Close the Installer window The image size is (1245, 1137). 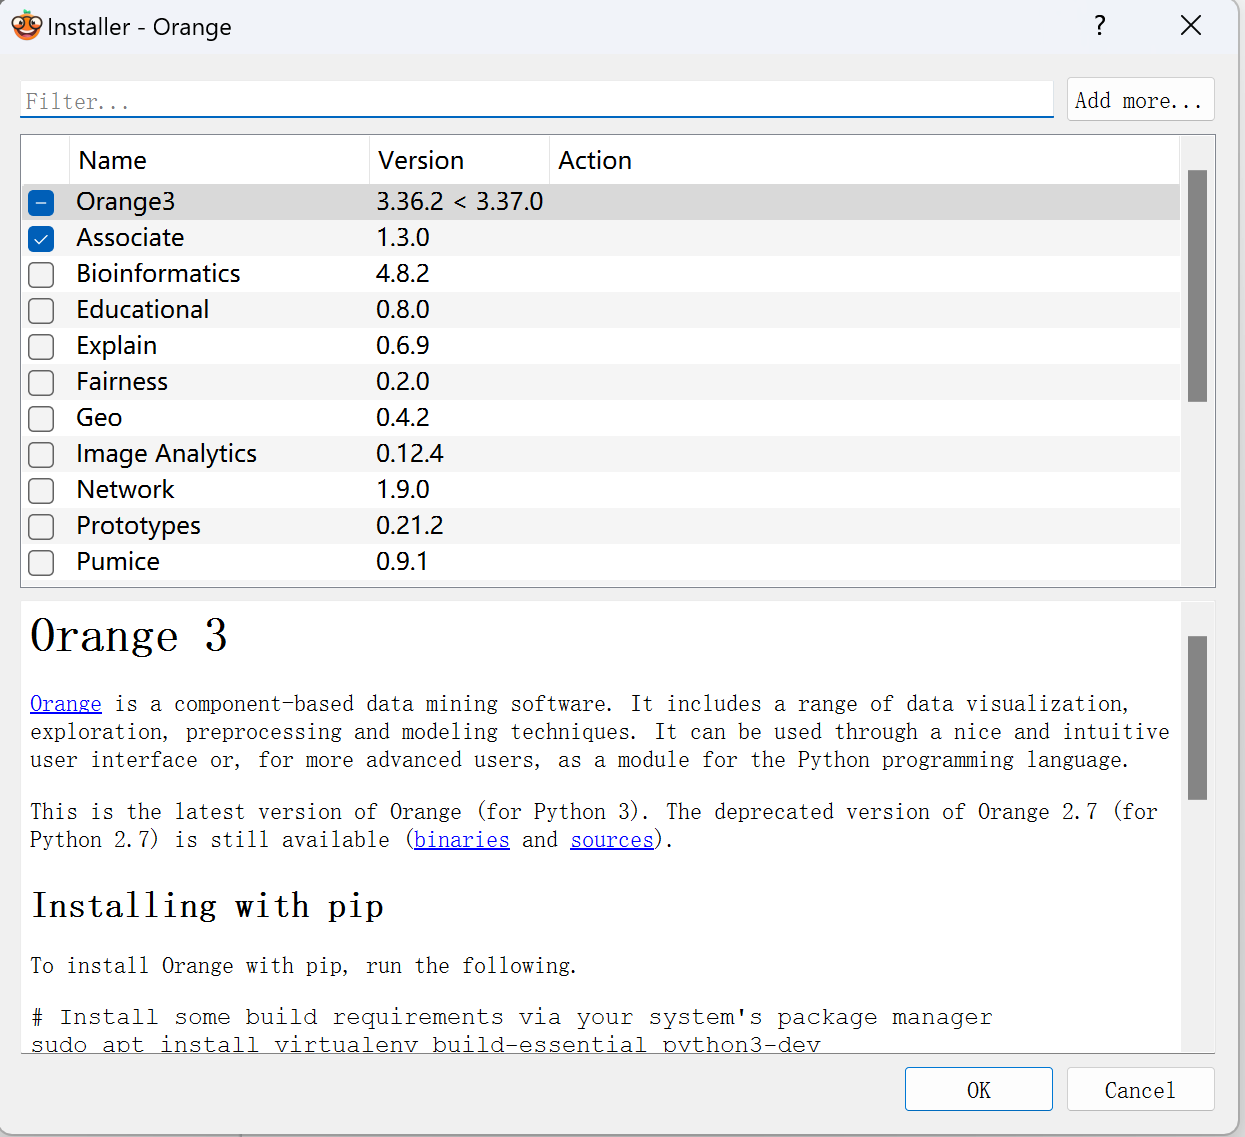coord(1190,26)
